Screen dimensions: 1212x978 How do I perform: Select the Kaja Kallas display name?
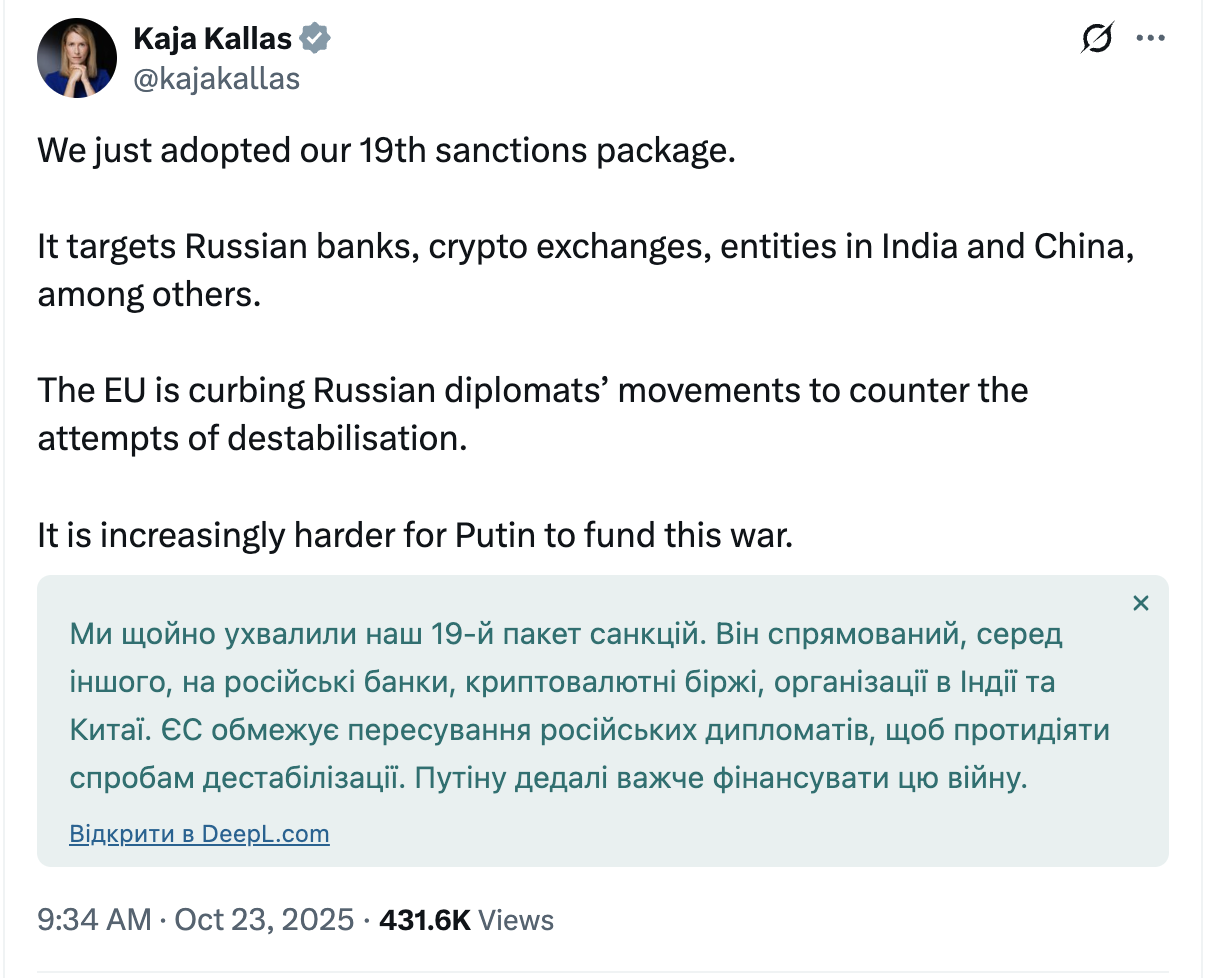(x=211, y=37)
